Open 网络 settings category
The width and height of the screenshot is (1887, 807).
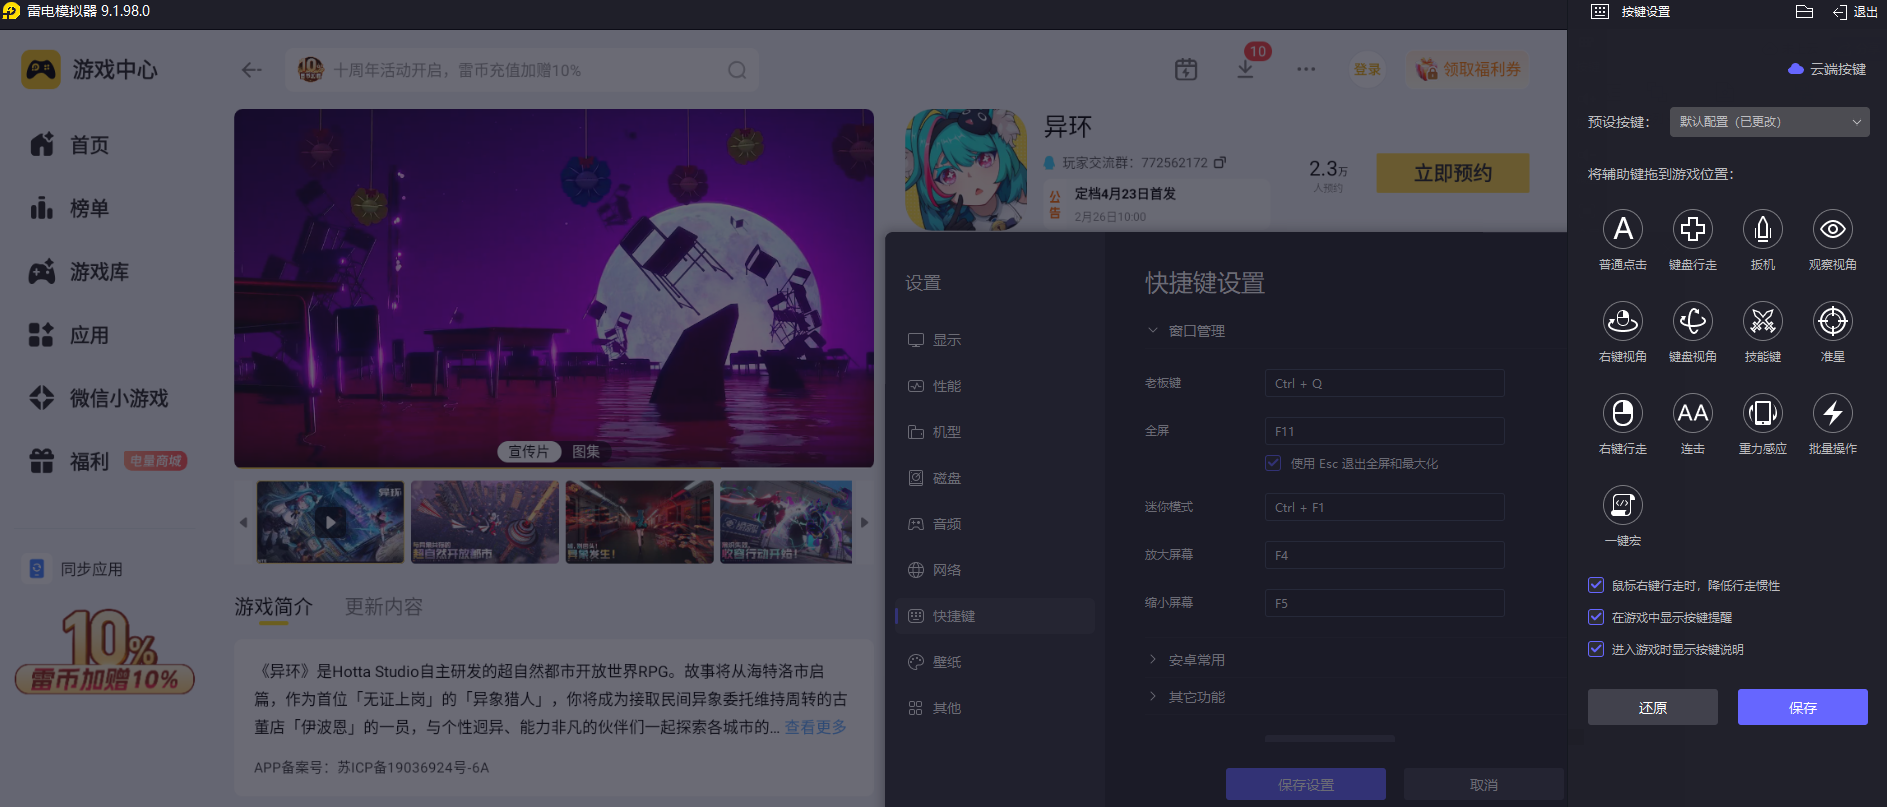995,570
